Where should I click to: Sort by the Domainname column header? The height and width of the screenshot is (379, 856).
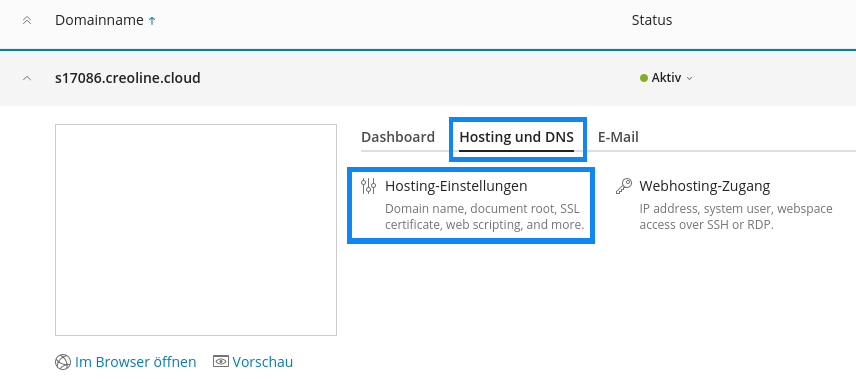pyautogui.click(x=99, y=21)
